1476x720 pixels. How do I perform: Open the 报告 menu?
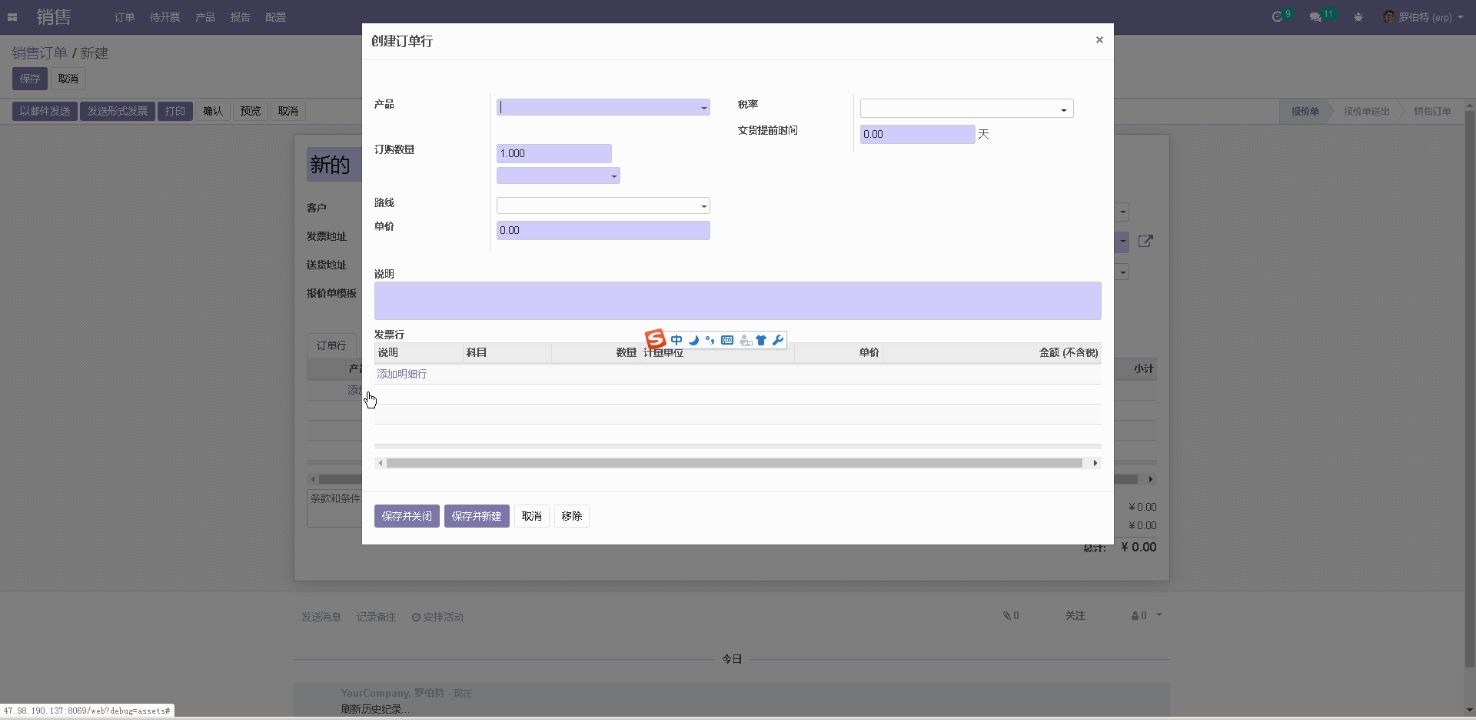(x=240, y=17)
